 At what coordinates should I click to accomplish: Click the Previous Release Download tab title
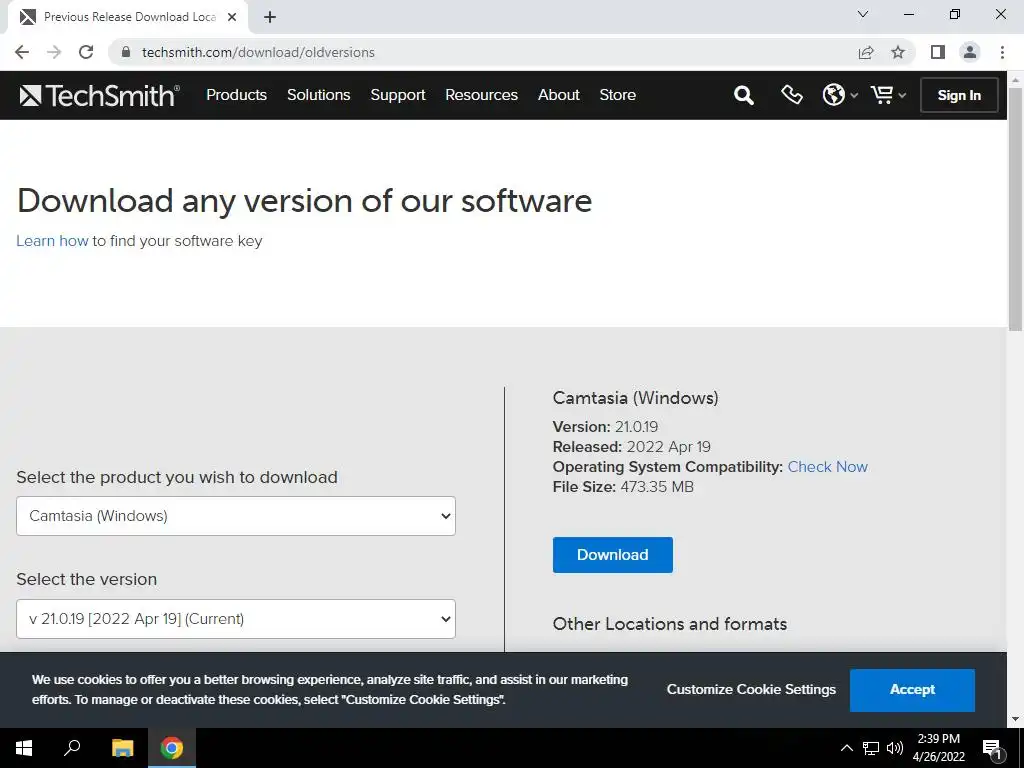(x=129, y=17)
